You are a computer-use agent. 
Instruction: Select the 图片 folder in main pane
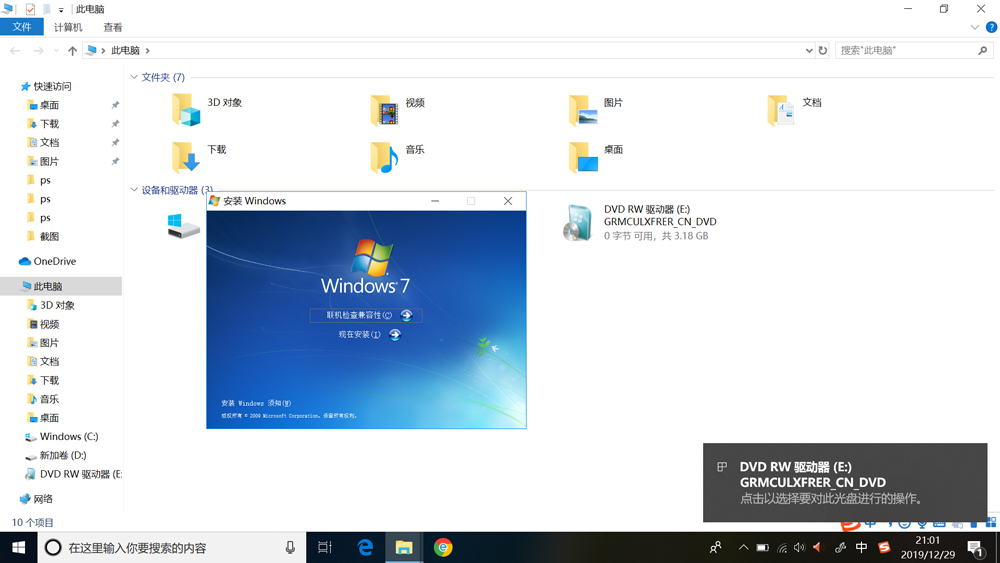pyautogui.click(x=596, y=109)
